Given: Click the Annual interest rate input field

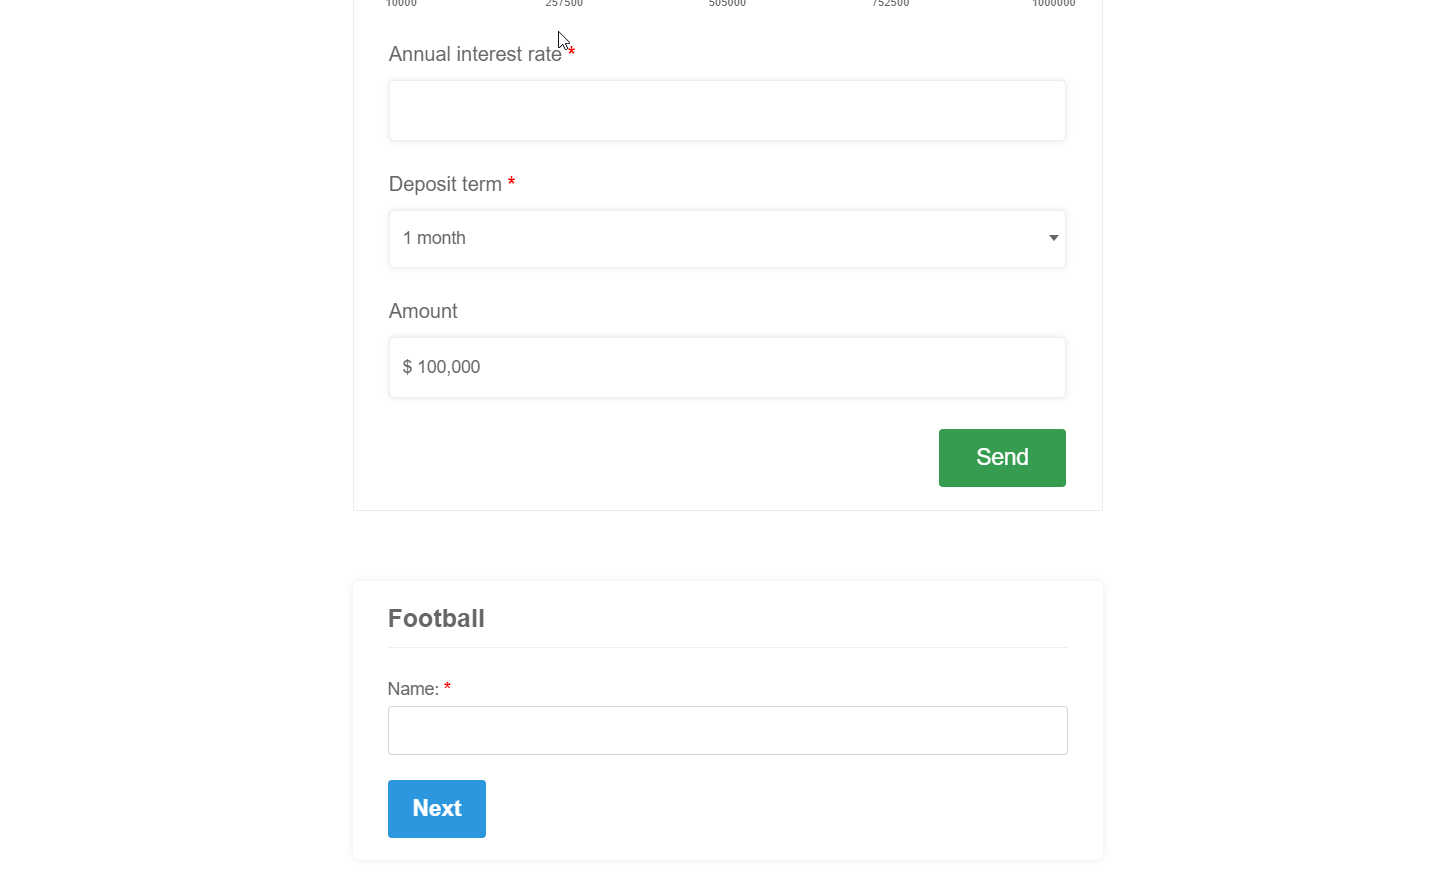Looking at the screenshot, I should tap(727, 111).
